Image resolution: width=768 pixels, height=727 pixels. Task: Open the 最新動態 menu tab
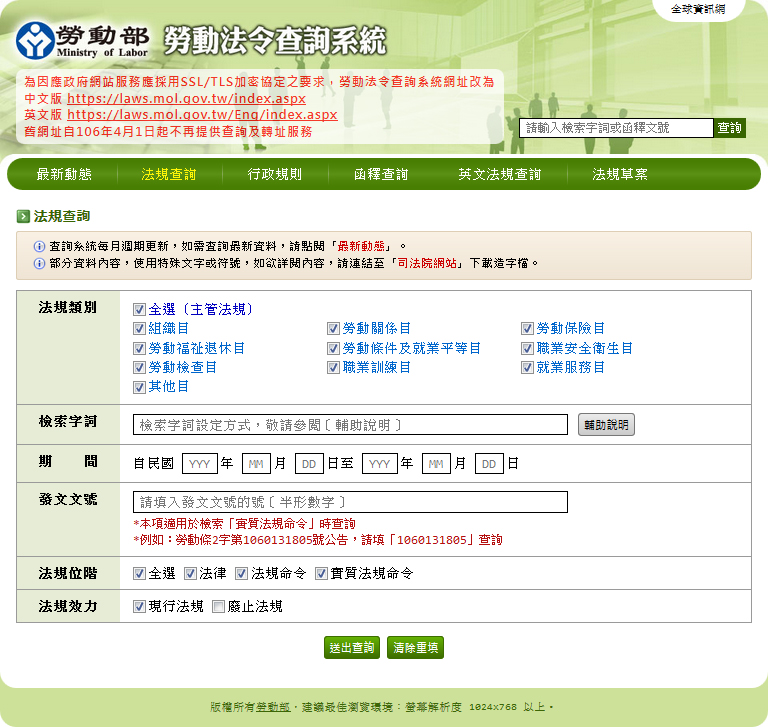point(64,174)
